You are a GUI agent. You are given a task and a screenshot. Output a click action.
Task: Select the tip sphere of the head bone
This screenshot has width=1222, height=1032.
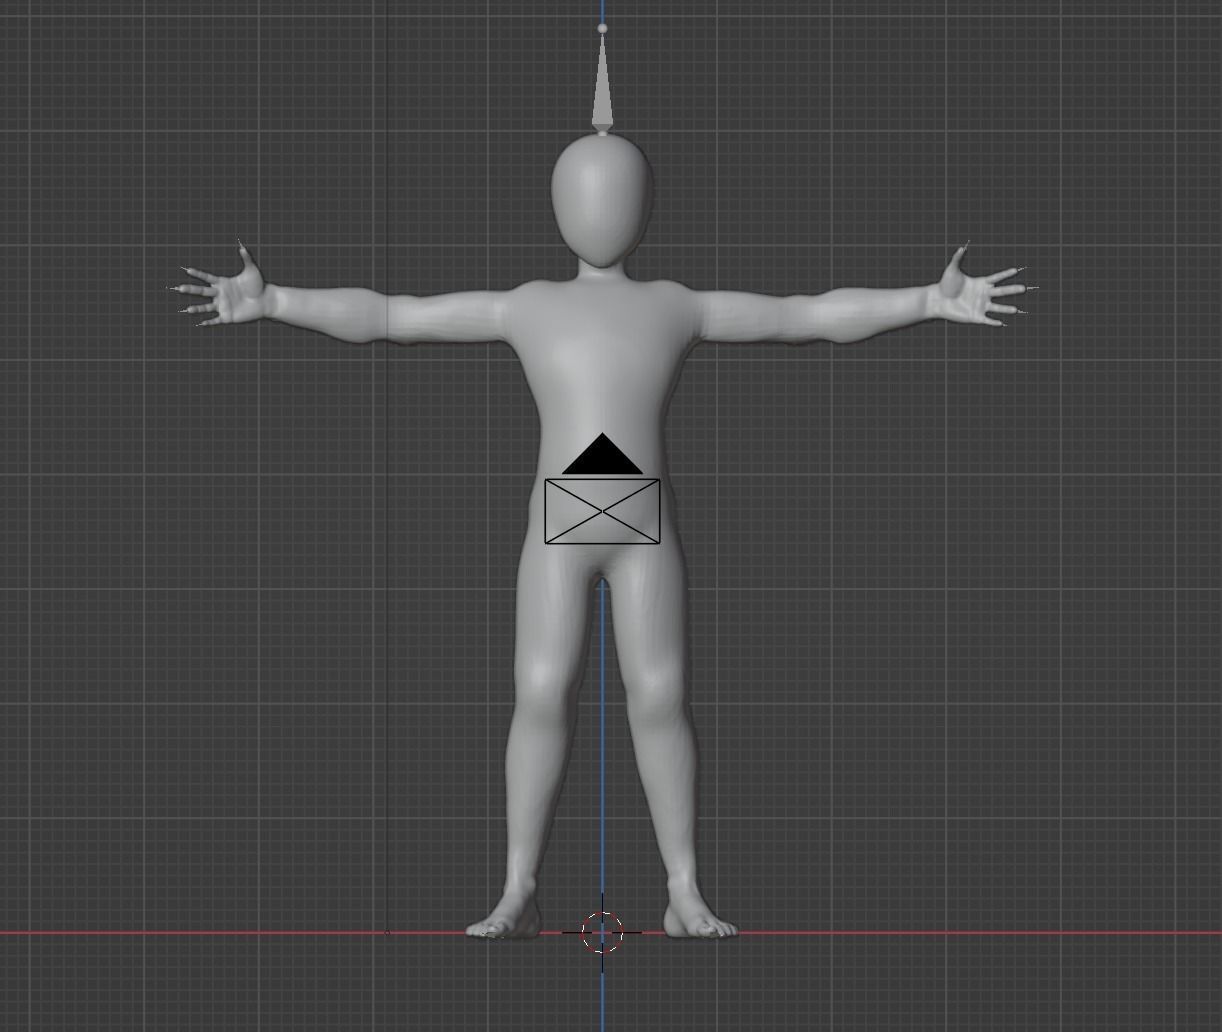[602, 28]
